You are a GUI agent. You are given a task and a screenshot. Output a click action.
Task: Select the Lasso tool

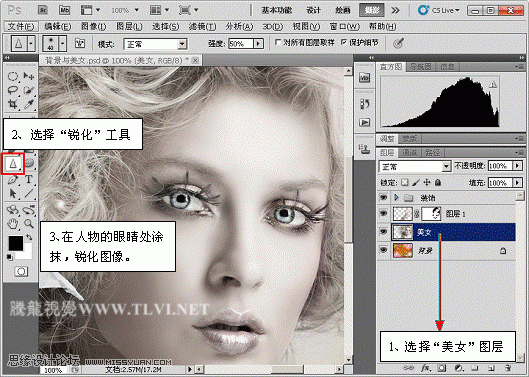(13, 90)
